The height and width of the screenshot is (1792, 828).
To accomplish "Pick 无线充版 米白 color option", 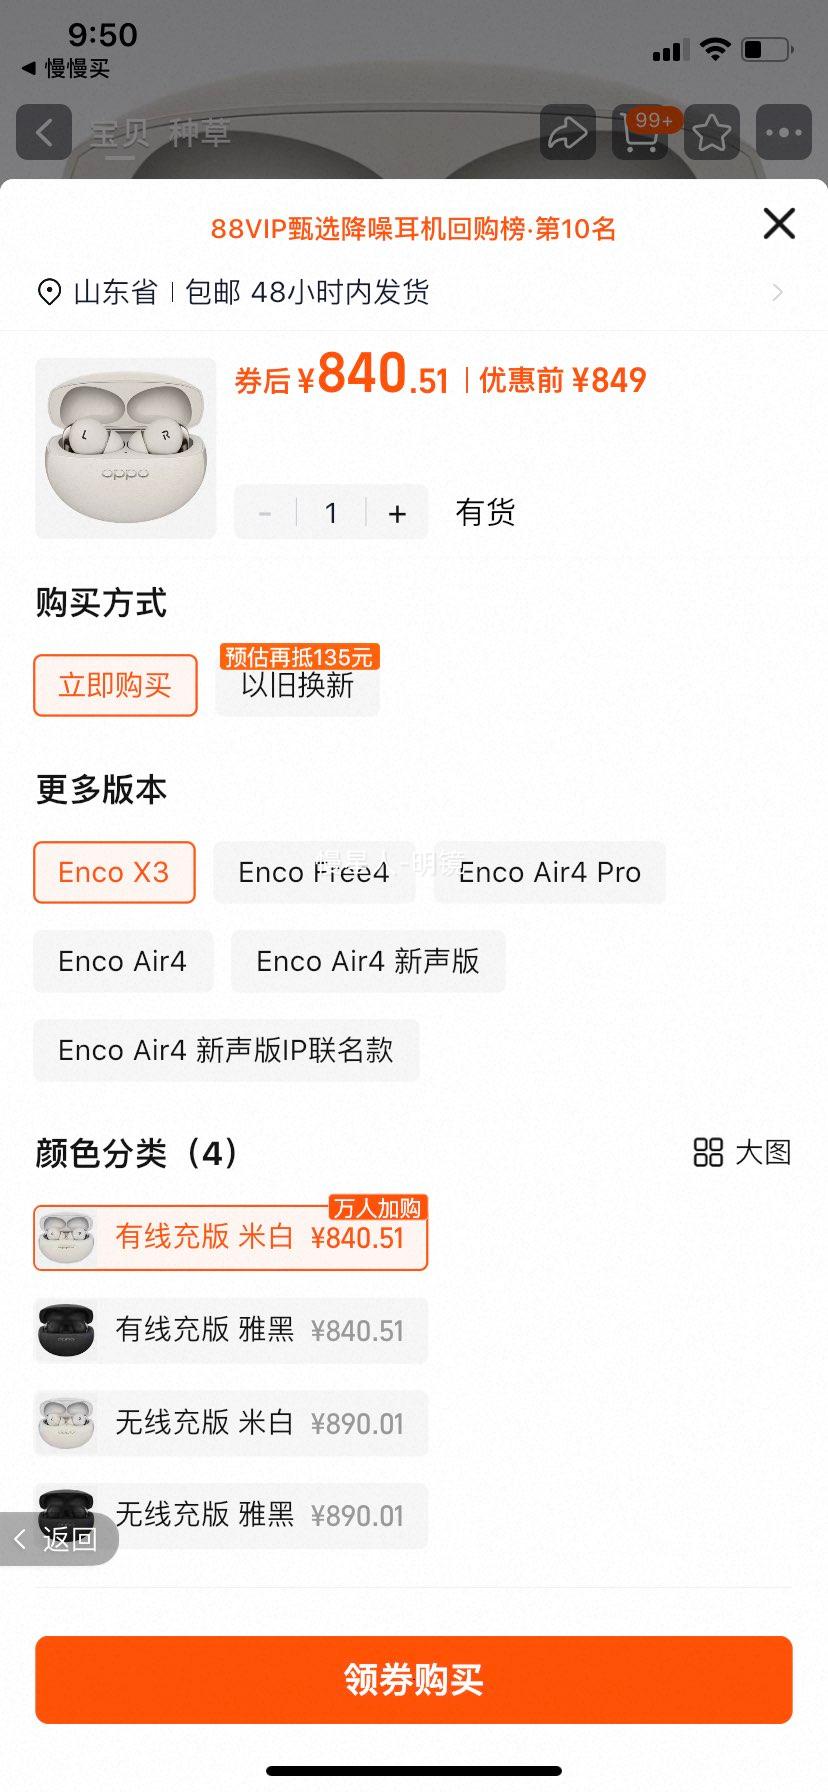I will [x=231, y=1423].
